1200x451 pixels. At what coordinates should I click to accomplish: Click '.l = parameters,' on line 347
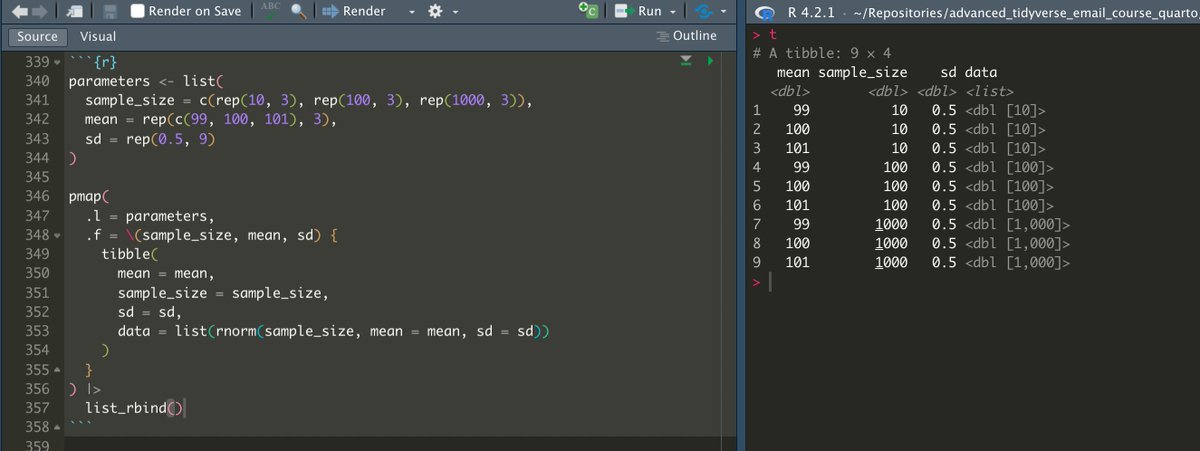point(149,216)
